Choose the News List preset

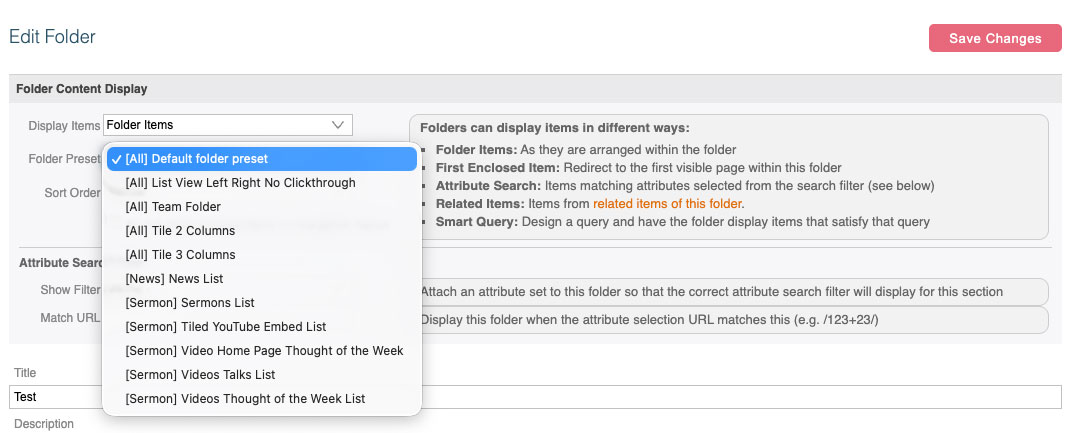pyautogui.click(x=174, y=279)
